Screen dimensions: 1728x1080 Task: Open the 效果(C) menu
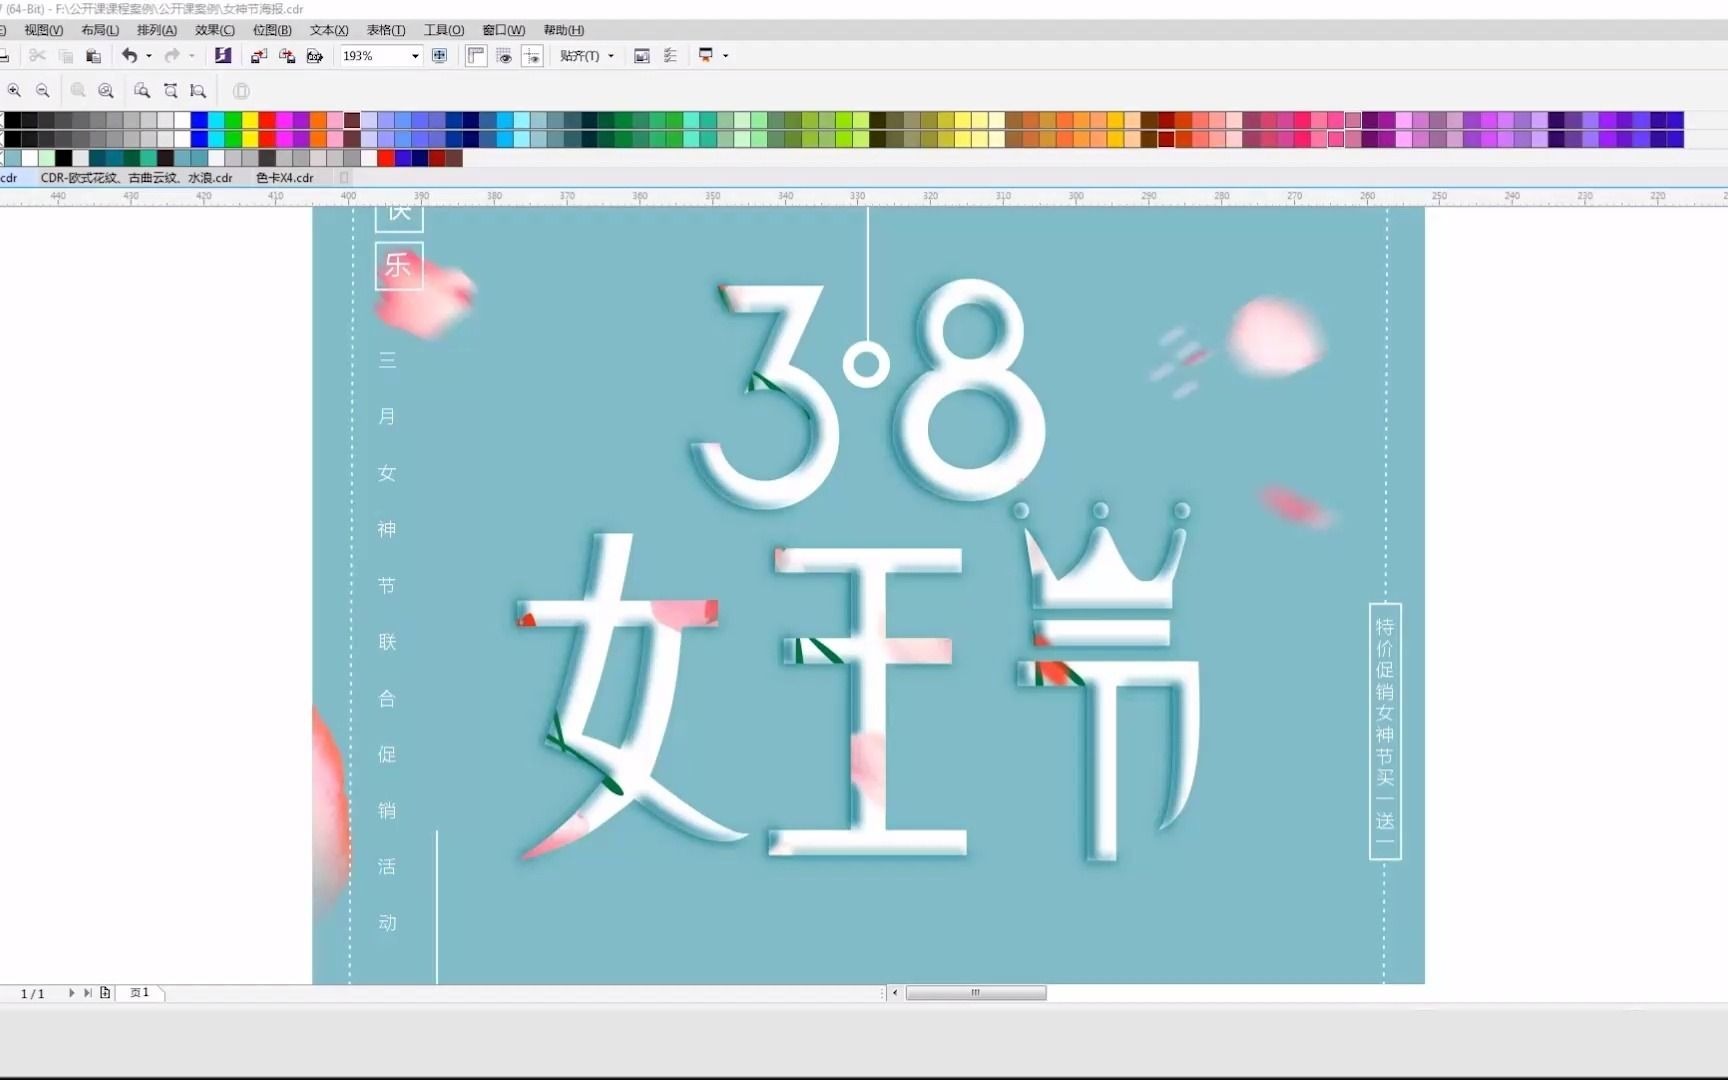(214, 30)
